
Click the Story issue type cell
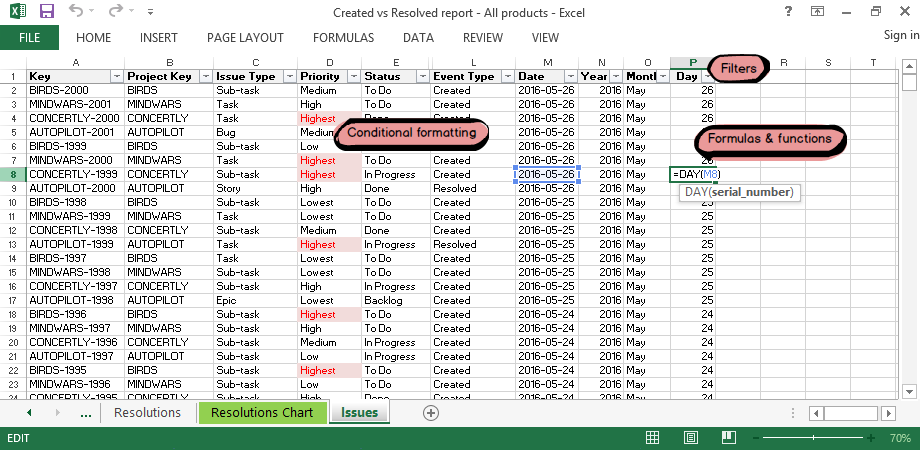tap(255, 188)
